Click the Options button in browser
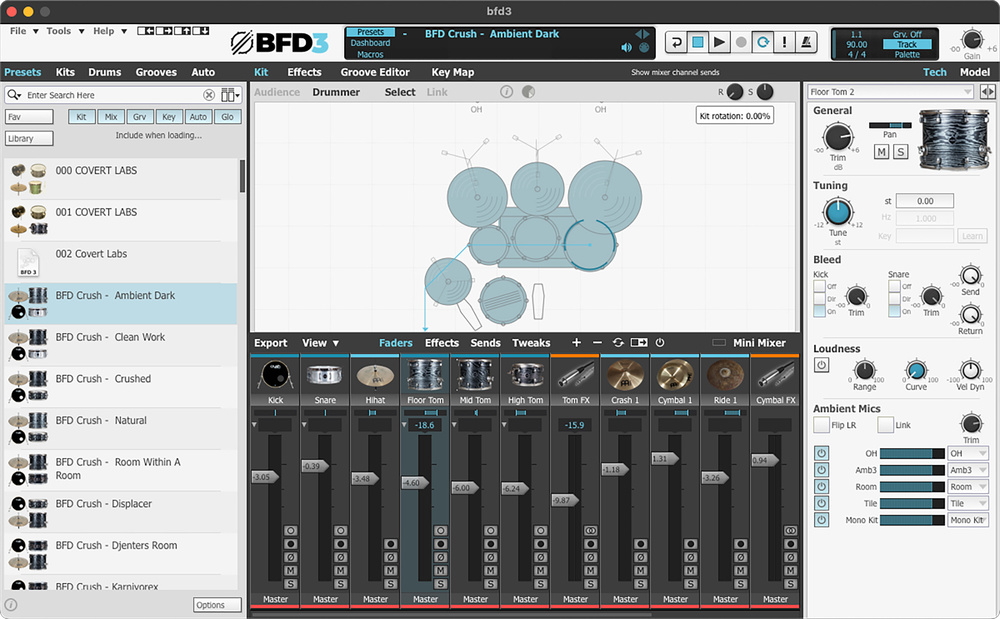Image resolution: width=1000 pixels, height=619 pixels. coord(217,605)
